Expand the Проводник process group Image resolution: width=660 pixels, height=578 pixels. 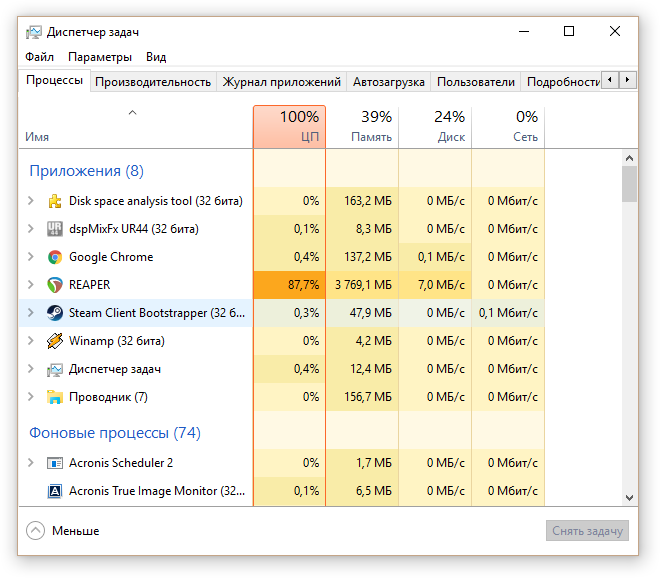(x=30, y=397)
